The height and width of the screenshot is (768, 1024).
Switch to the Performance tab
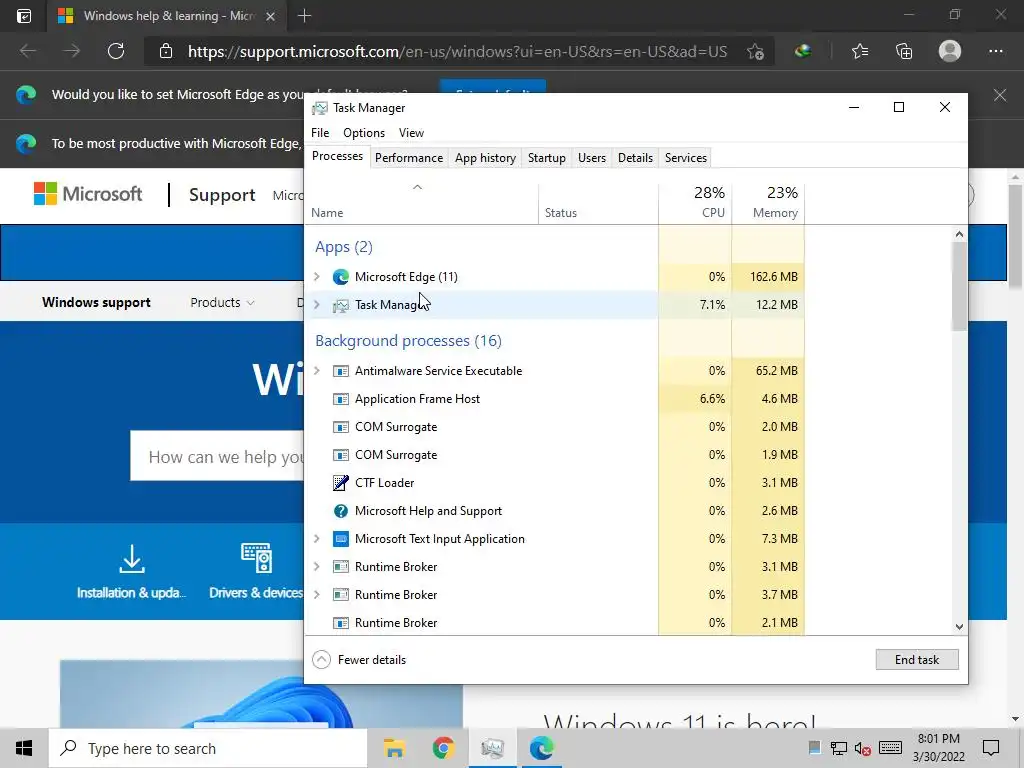409,158
